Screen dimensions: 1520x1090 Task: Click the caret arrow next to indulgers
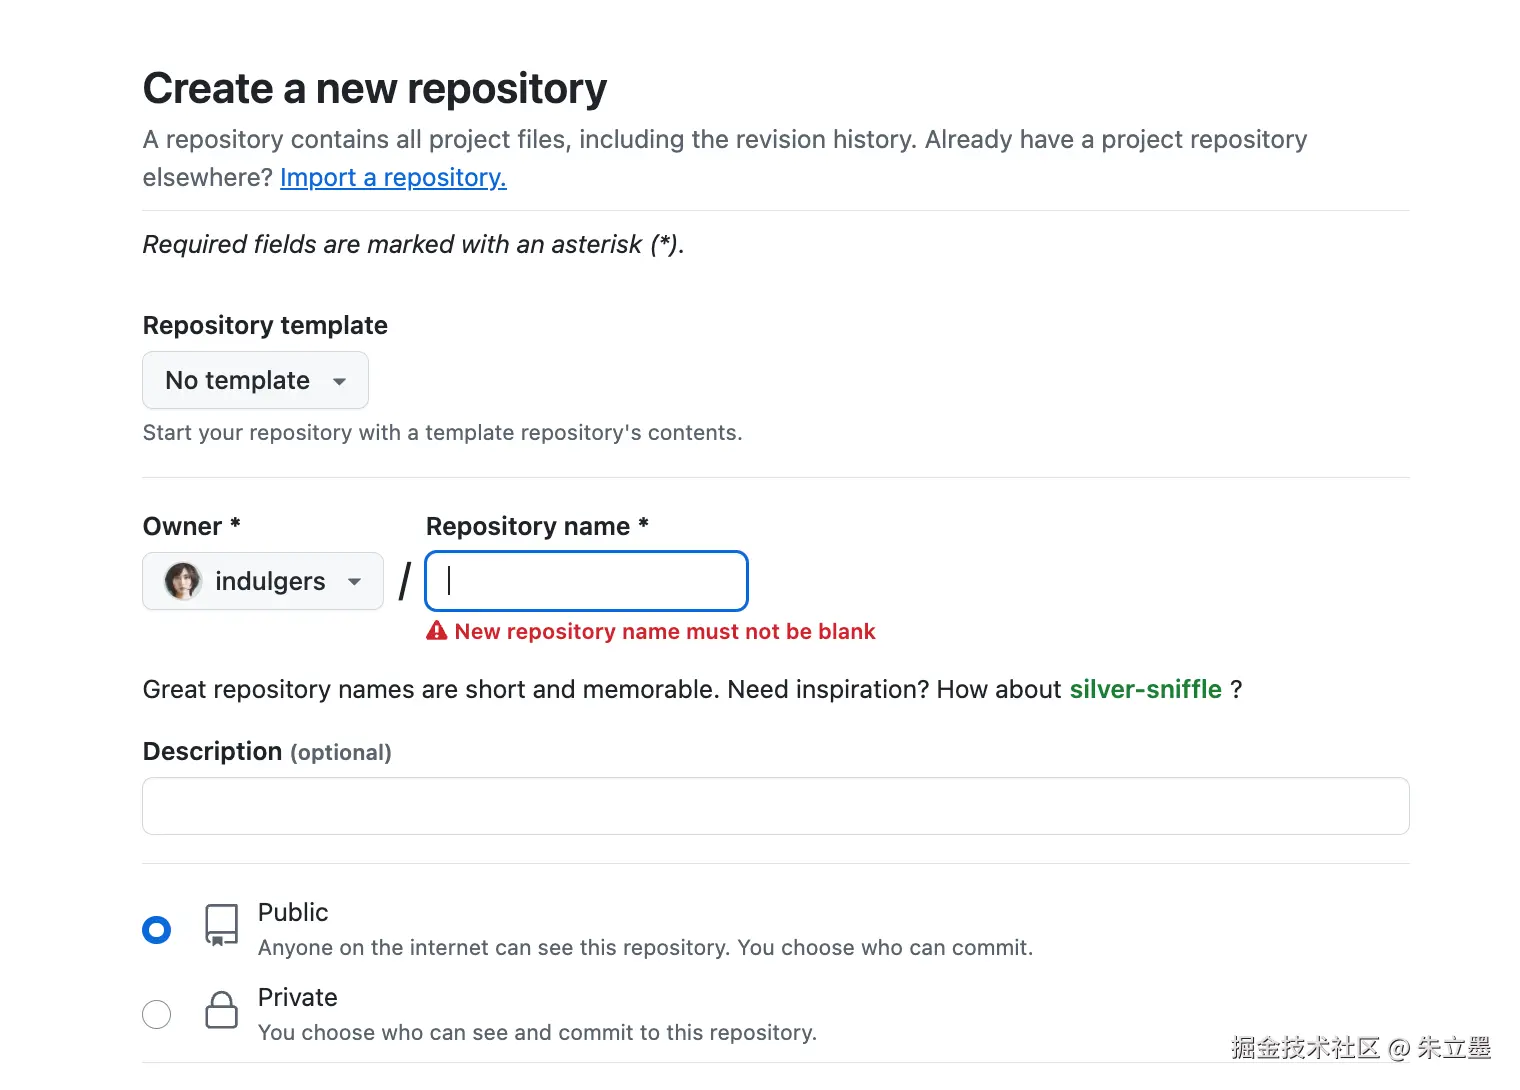pyautogui.click(x=354, y=582)
